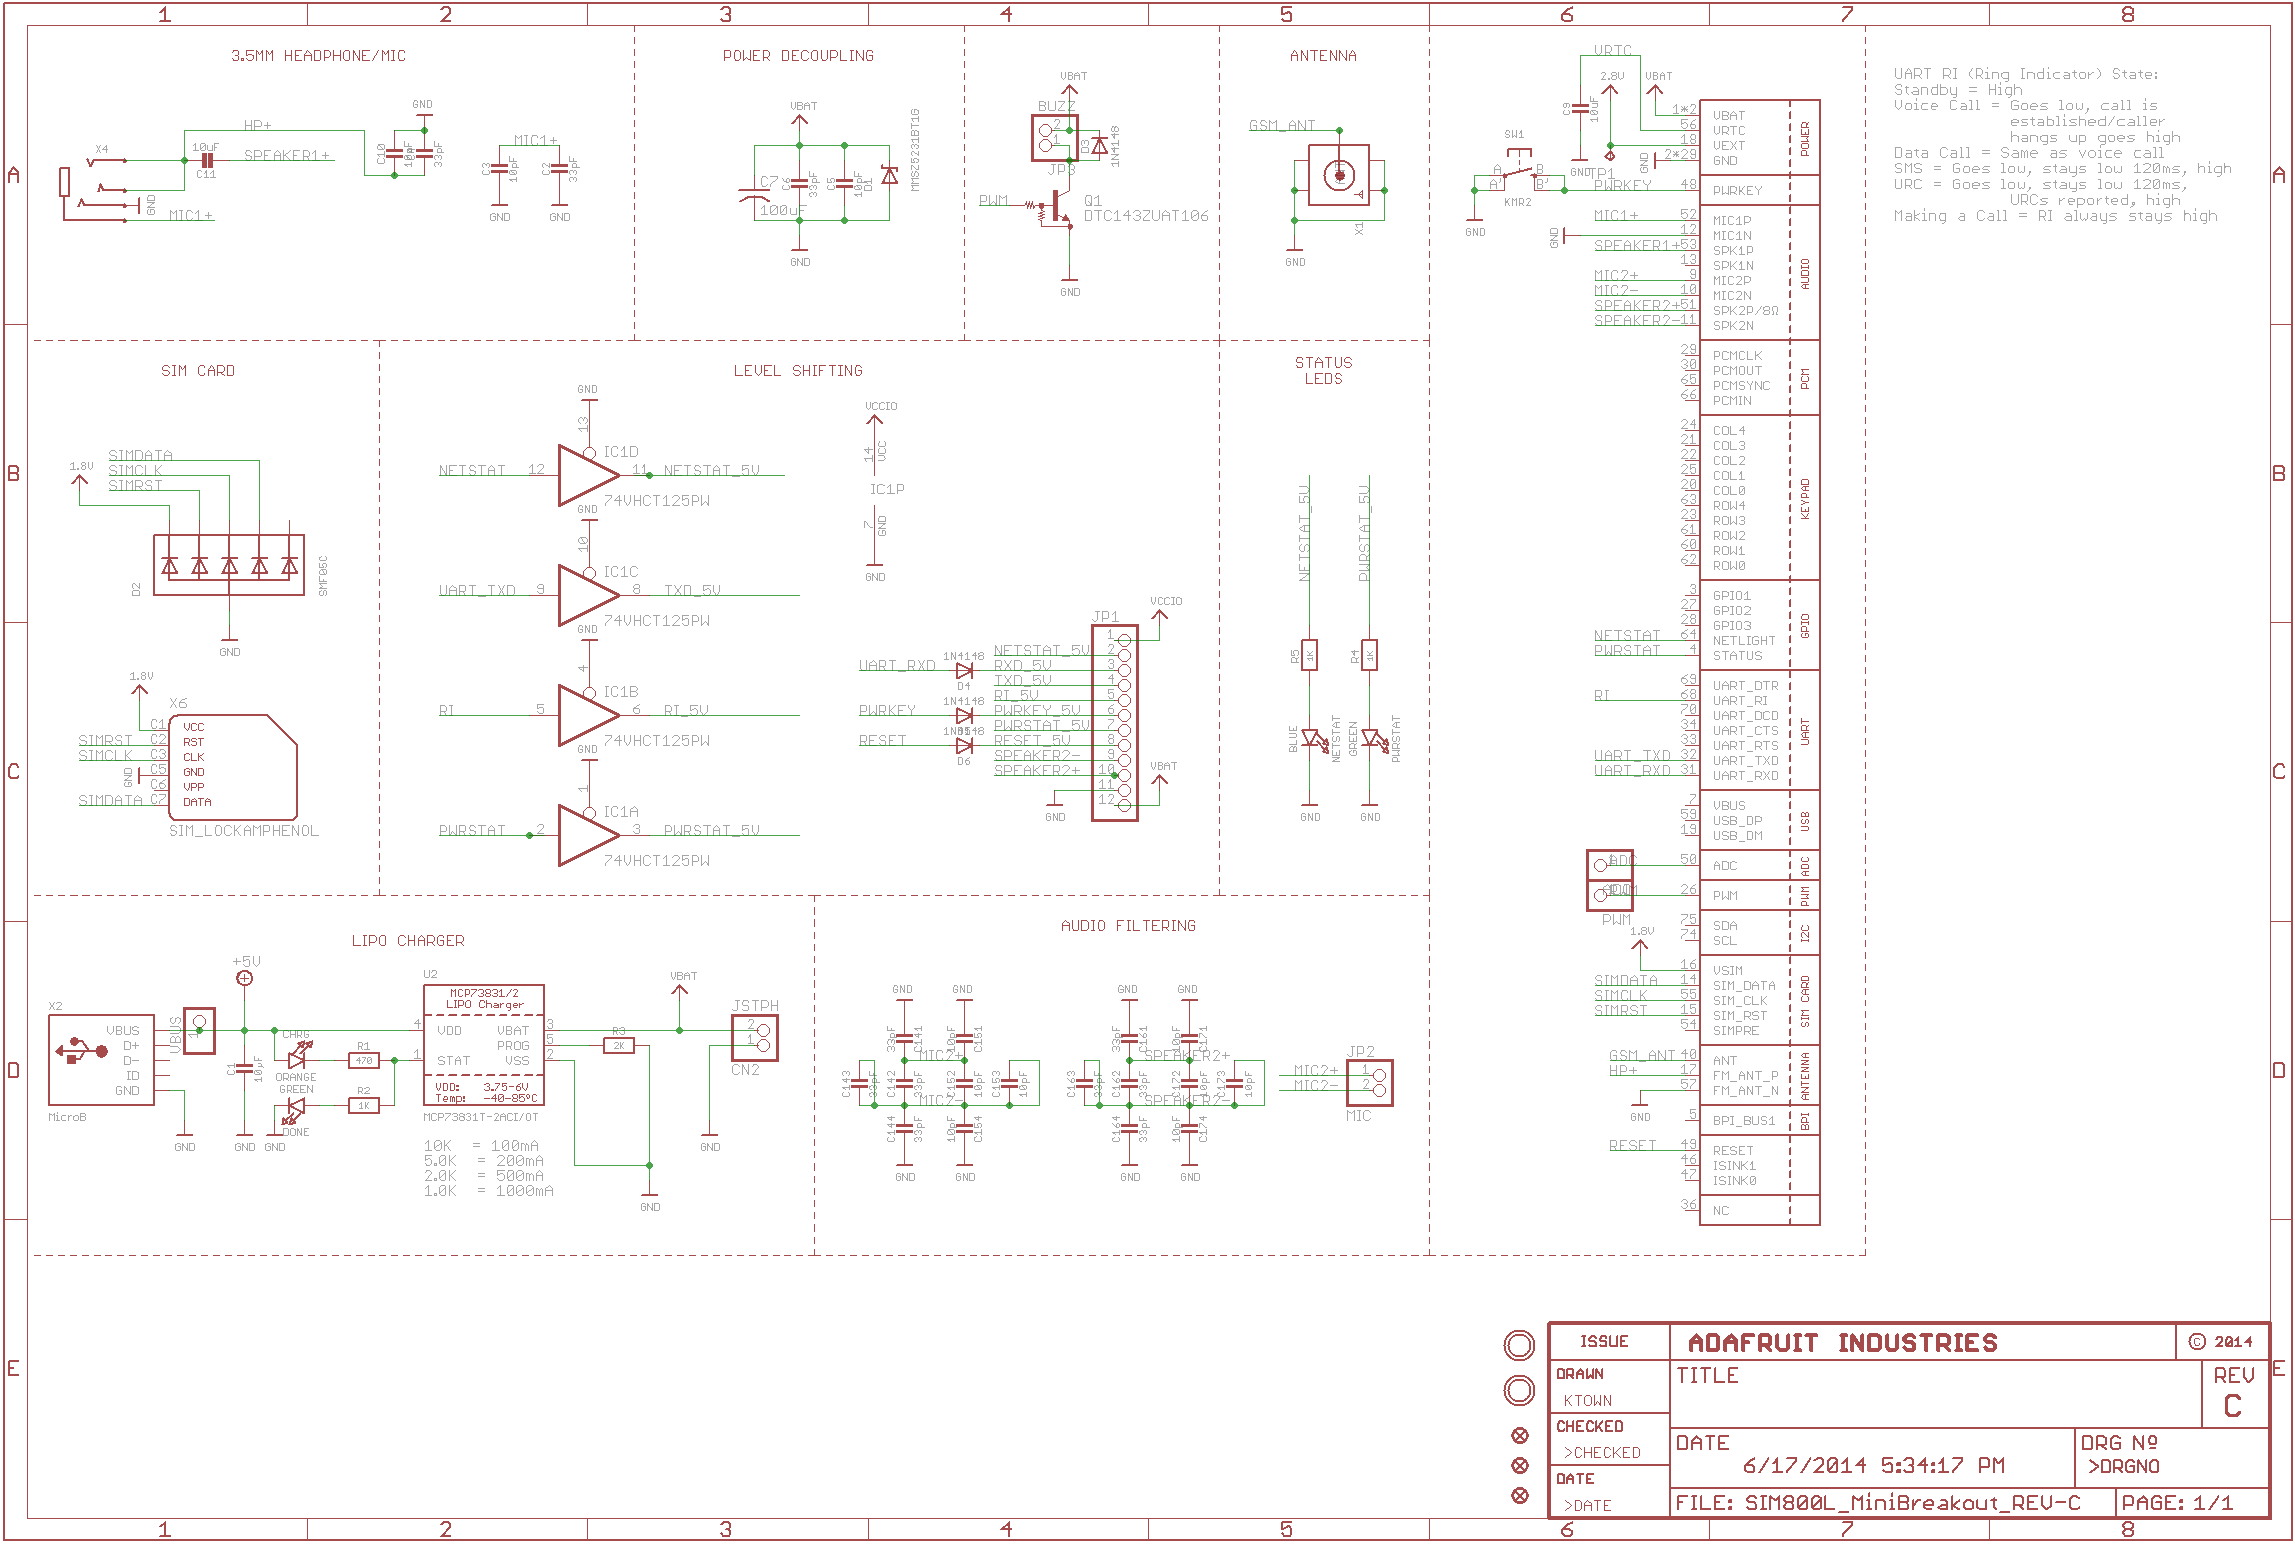Screen dimensions: 2295x1545
Task: Select the 'PAGE: 1/1' field
Action: (x=2177, y=1503)
